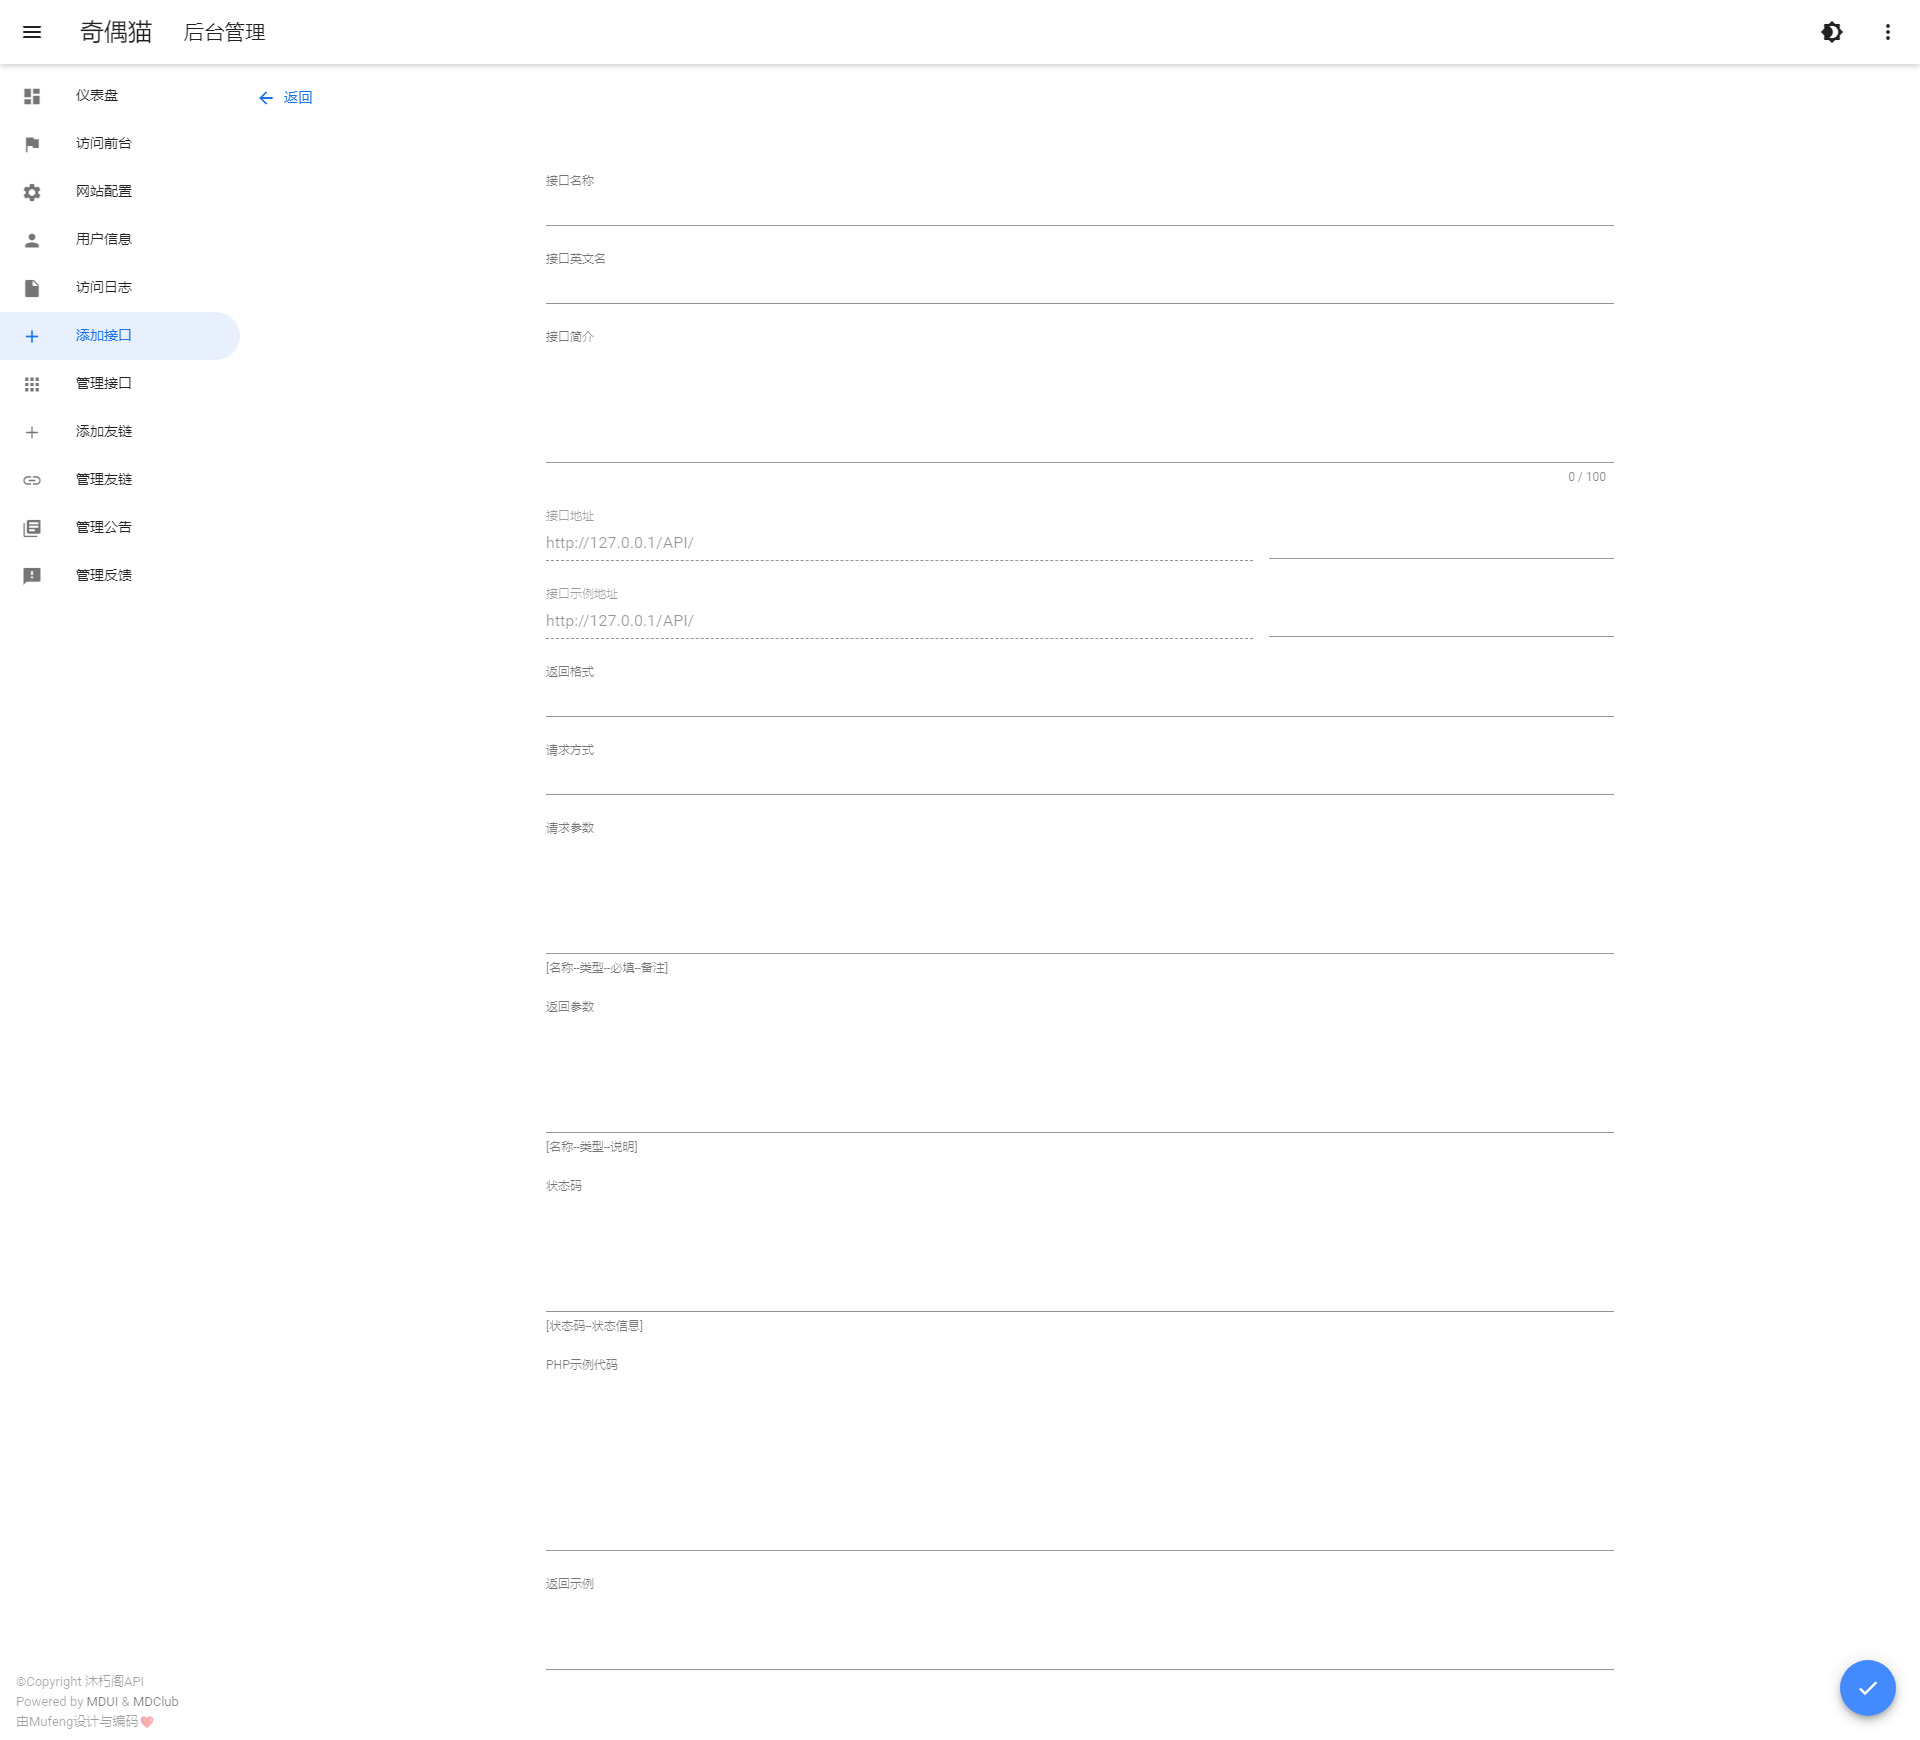Click the 仪表盘 dashboard icon
This screenshot has height=1740, width=1920.
pos(32,96)
